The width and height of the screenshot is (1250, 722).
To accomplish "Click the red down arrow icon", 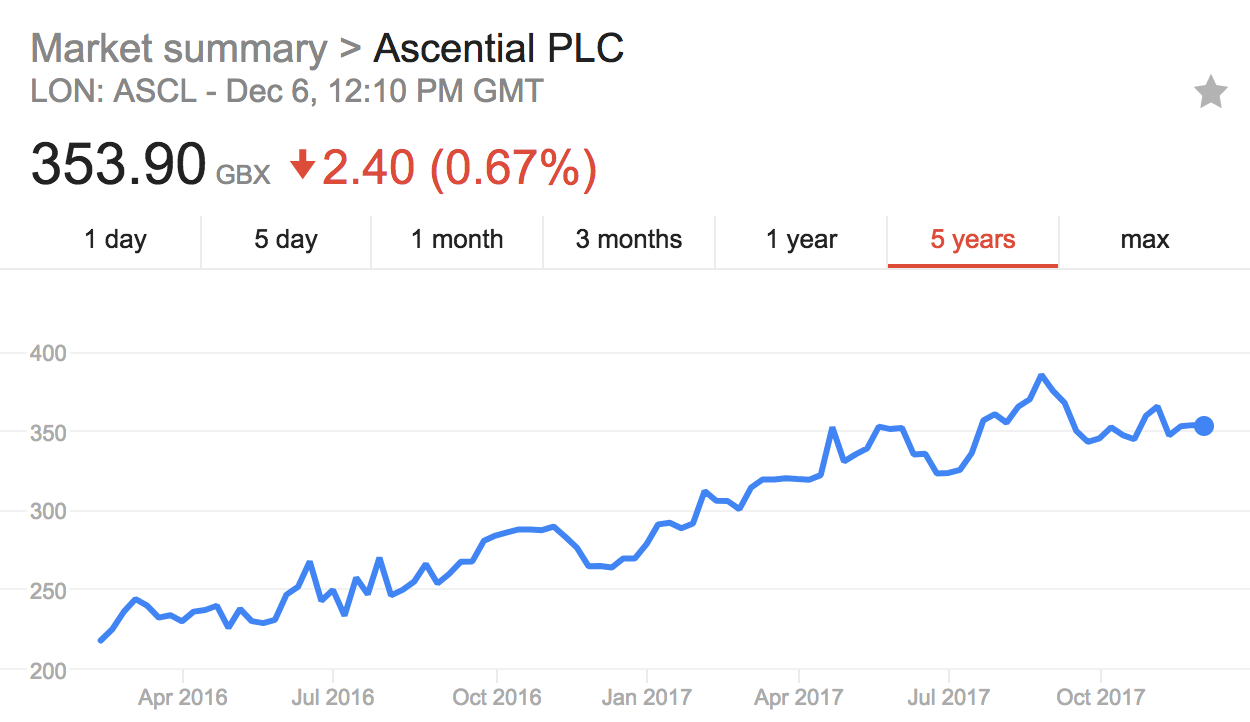I will [302, 166].
